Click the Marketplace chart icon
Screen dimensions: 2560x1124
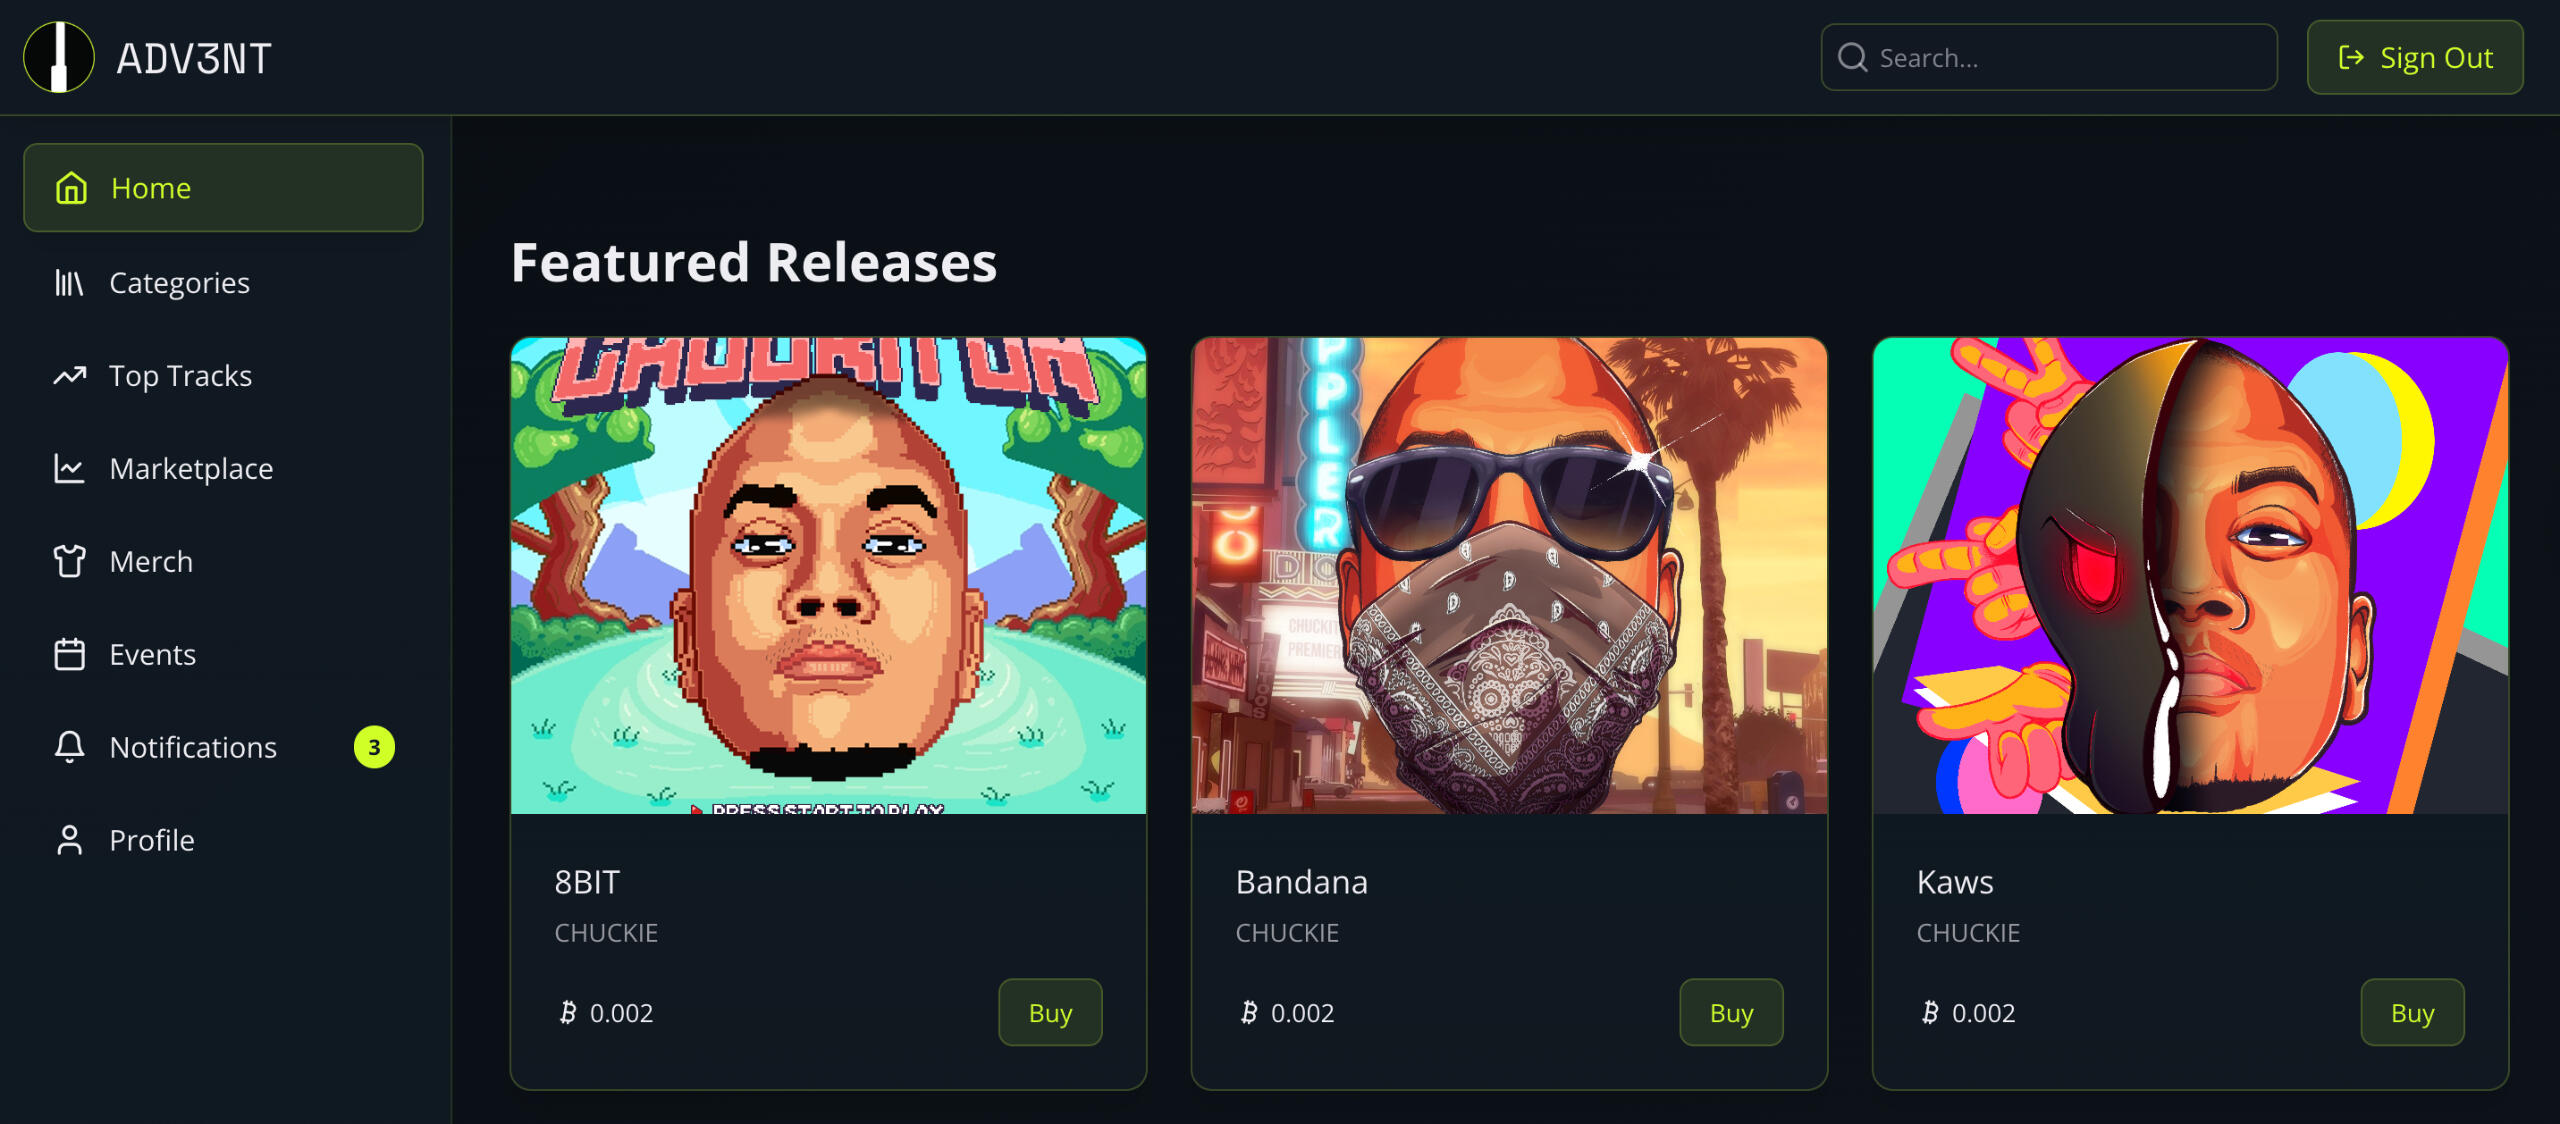69,469
